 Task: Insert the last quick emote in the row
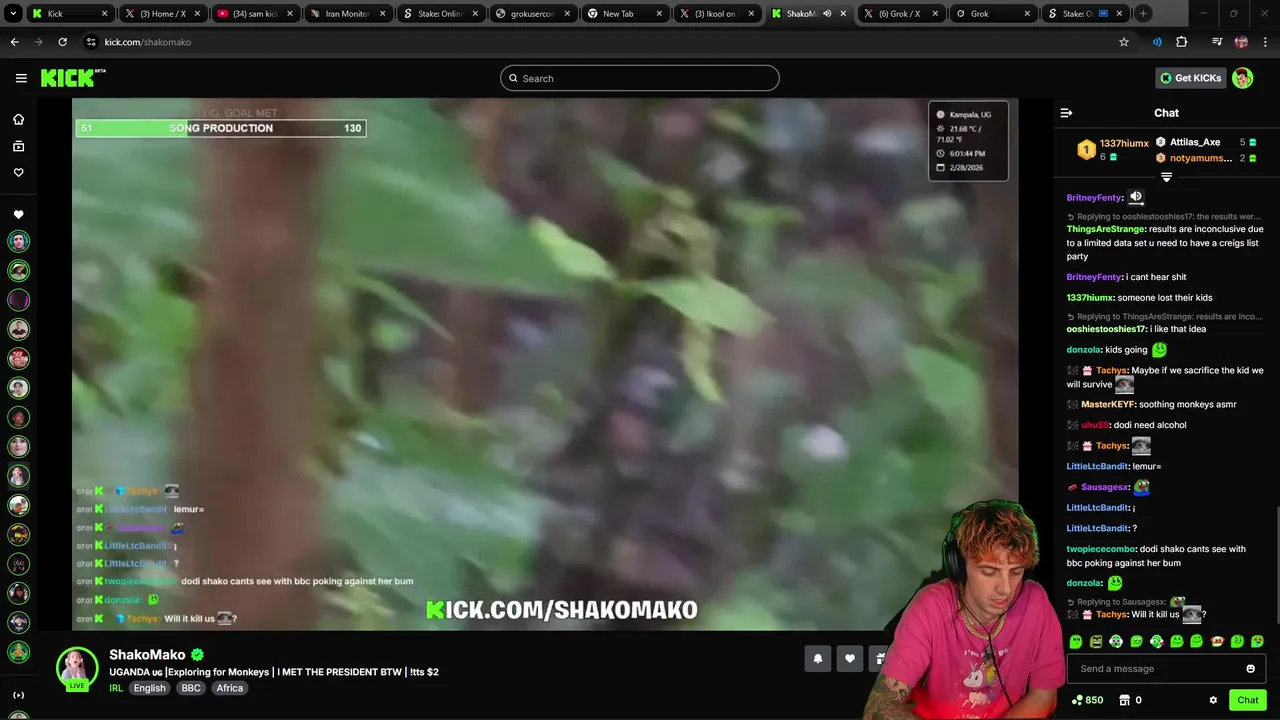[1257, 641]
